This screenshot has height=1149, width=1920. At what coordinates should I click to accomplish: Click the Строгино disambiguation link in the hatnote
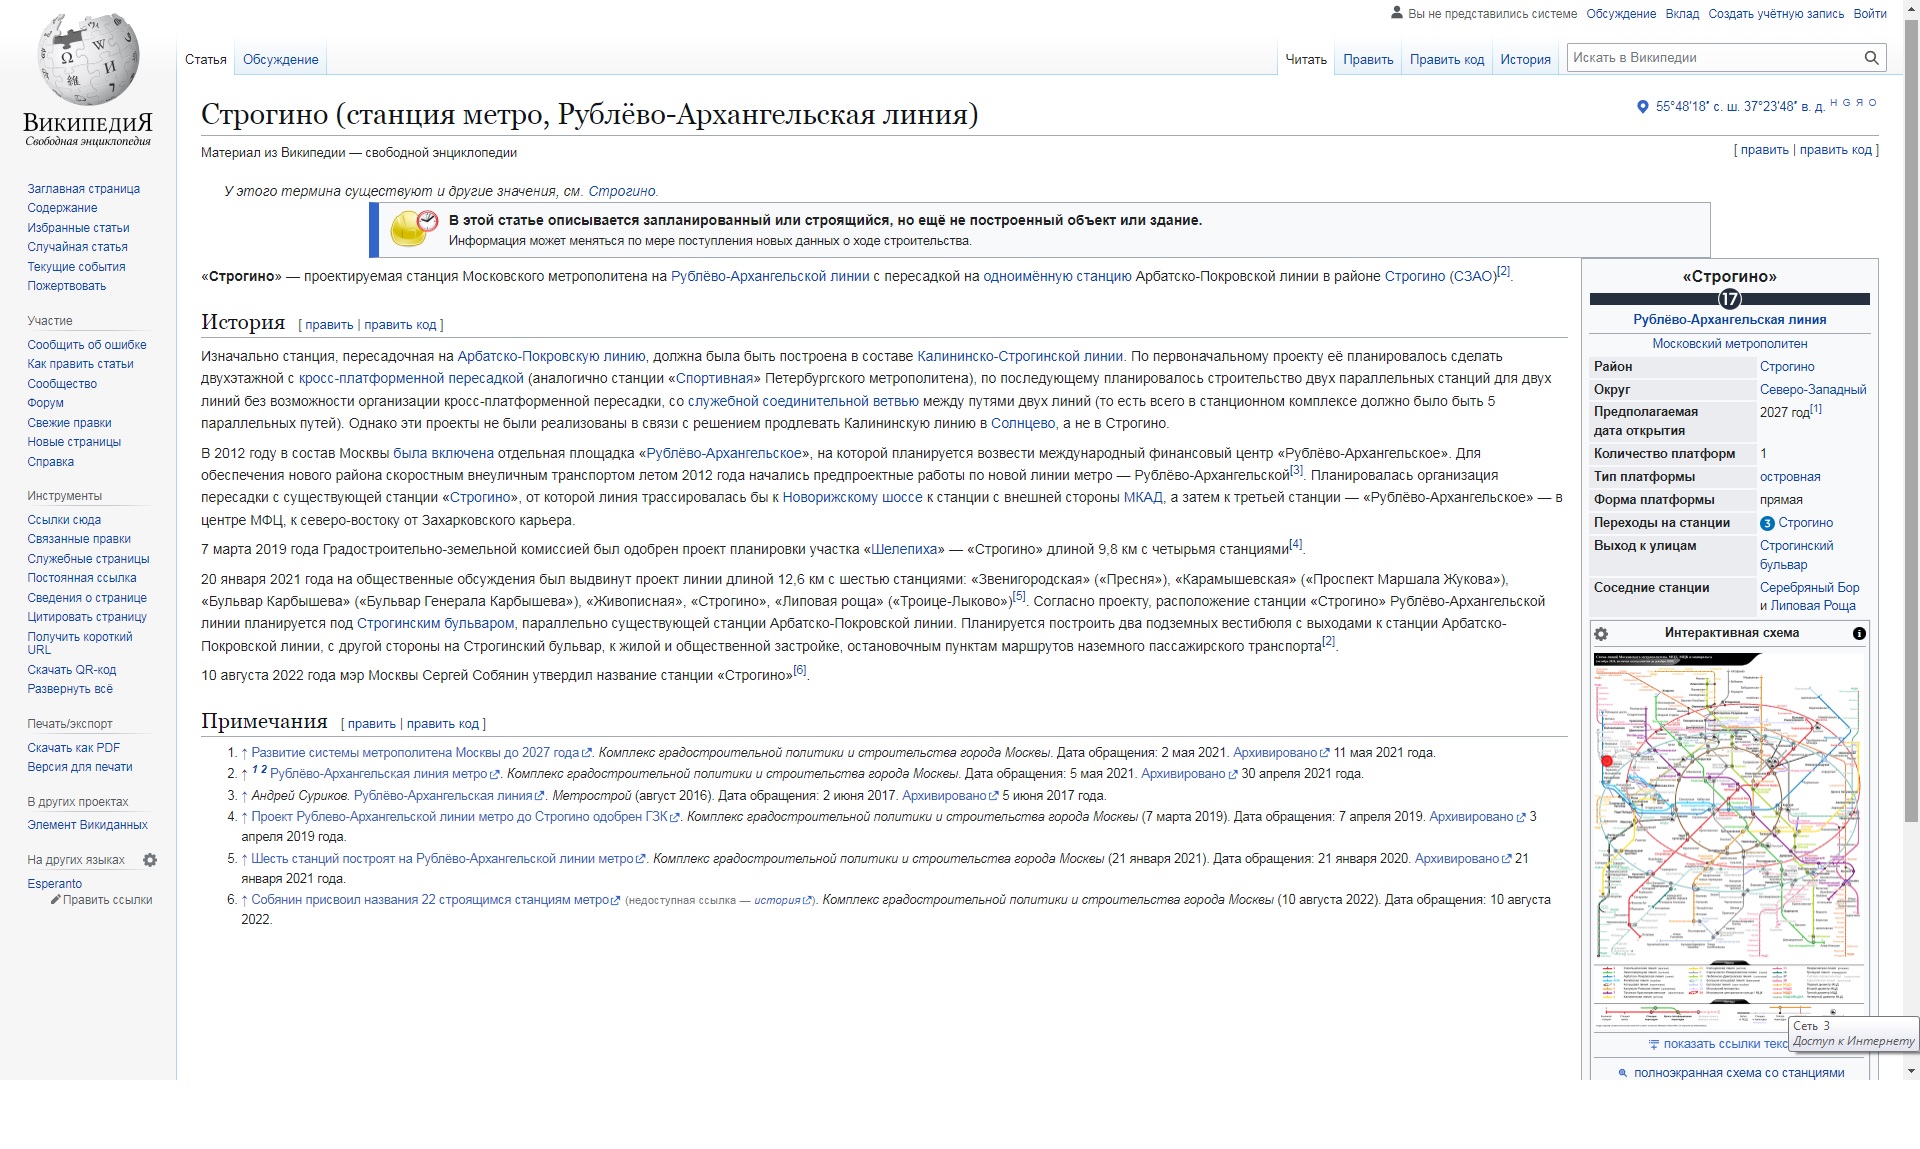coord(622,191)
